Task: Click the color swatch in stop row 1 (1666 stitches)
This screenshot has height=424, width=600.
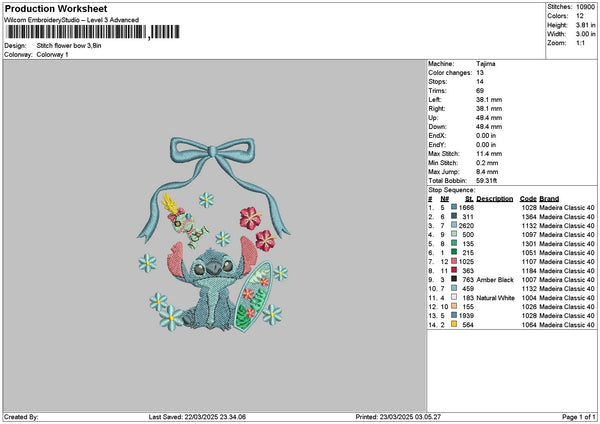Action: [x=454, y=207]
